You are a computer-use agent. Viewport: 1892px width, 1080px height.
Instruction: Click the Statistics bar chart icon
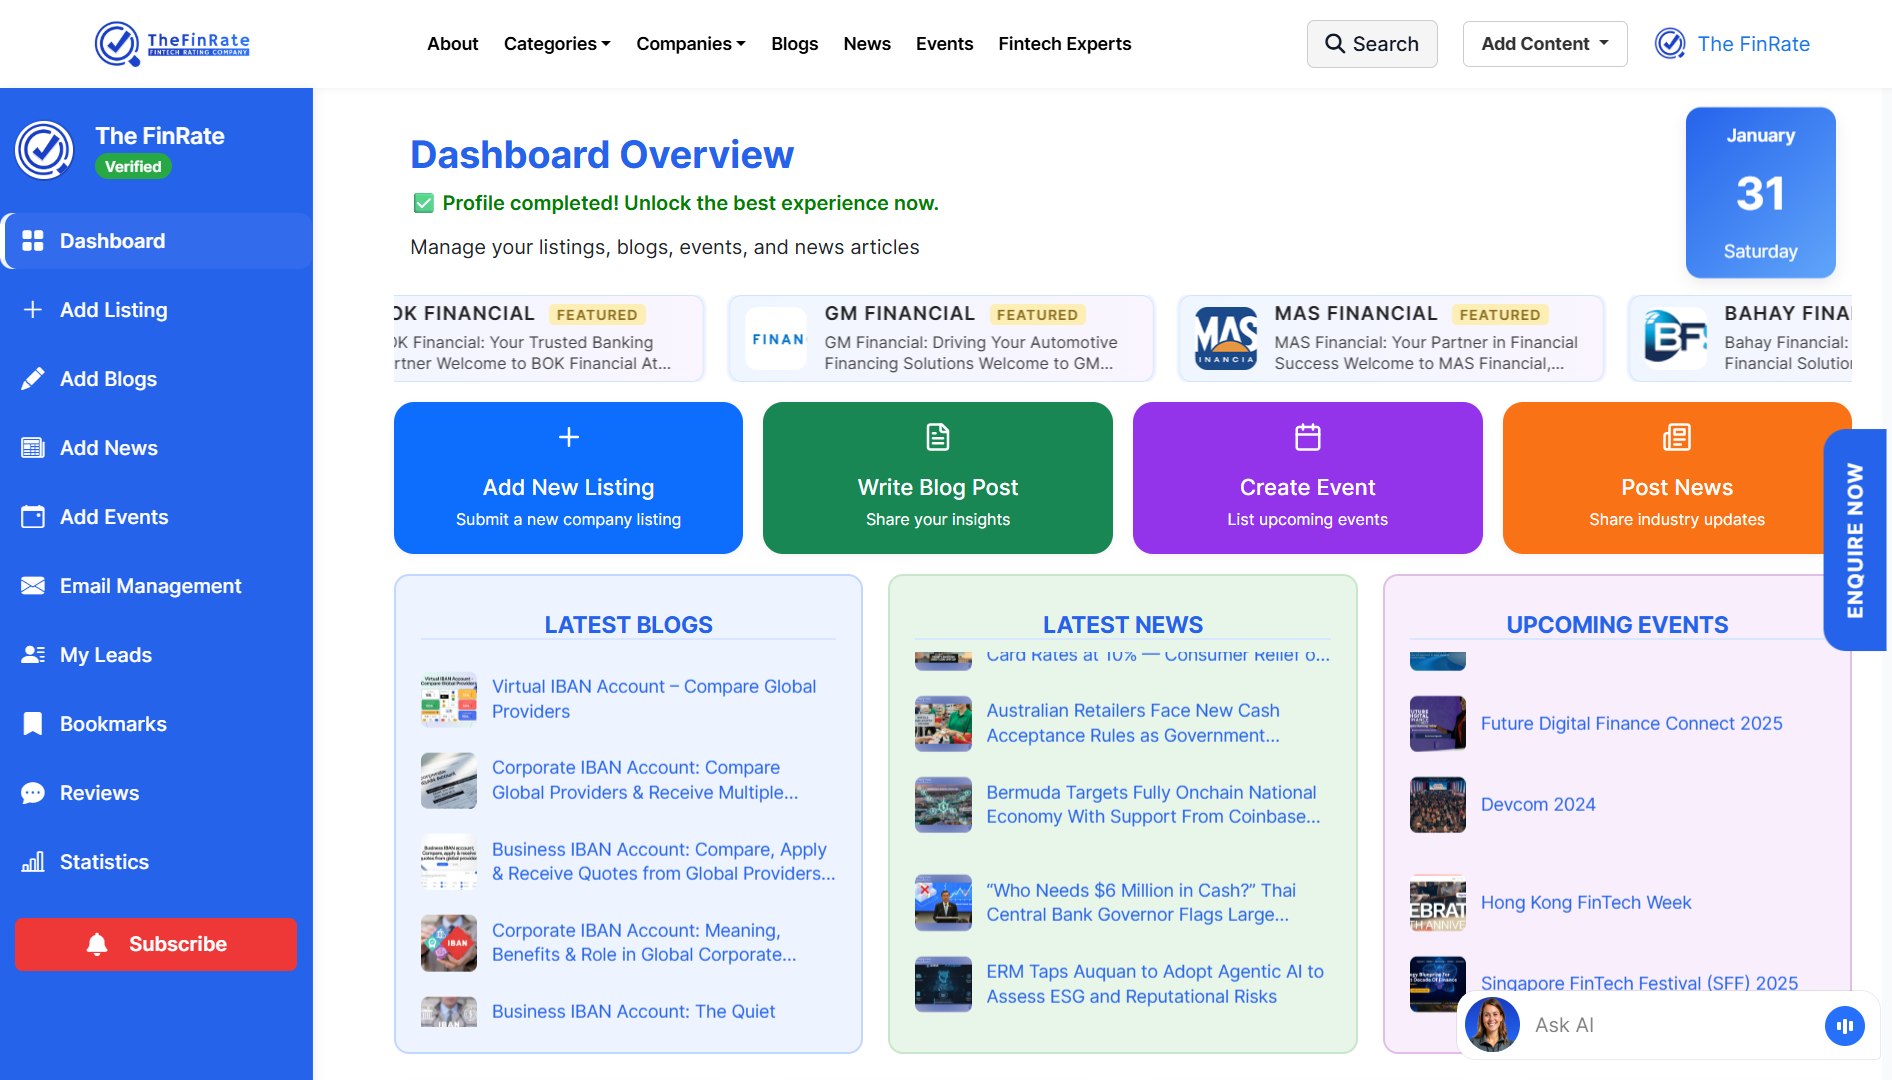point(33,862)
